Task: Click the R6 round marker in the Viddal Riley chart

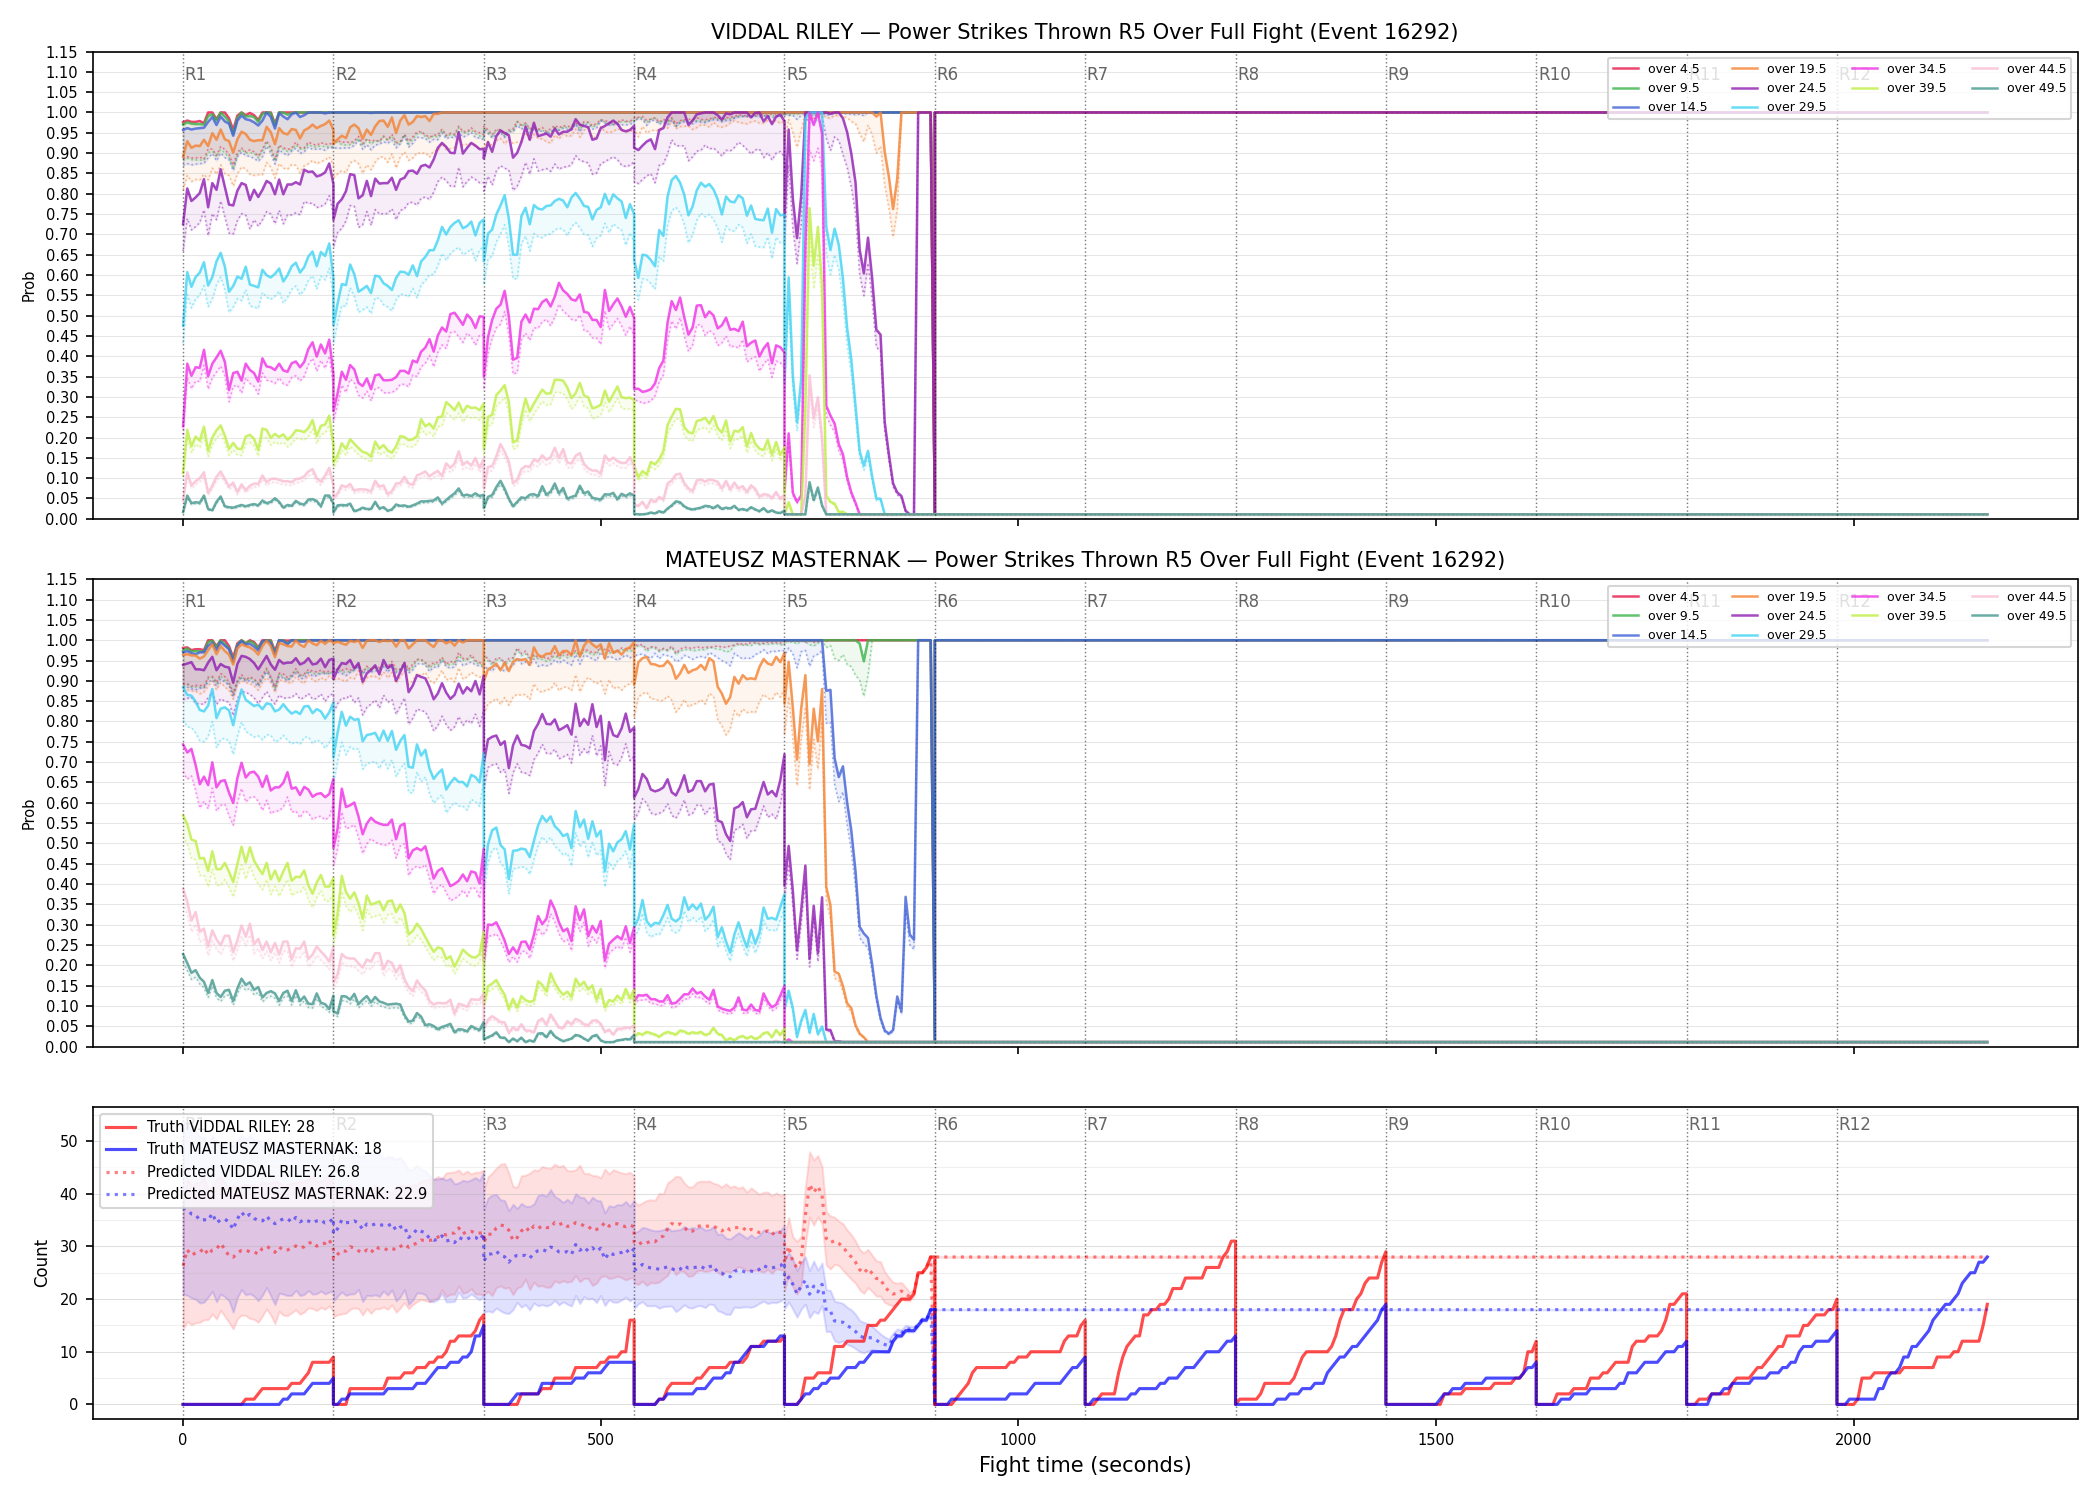Action: click(947, 74)
